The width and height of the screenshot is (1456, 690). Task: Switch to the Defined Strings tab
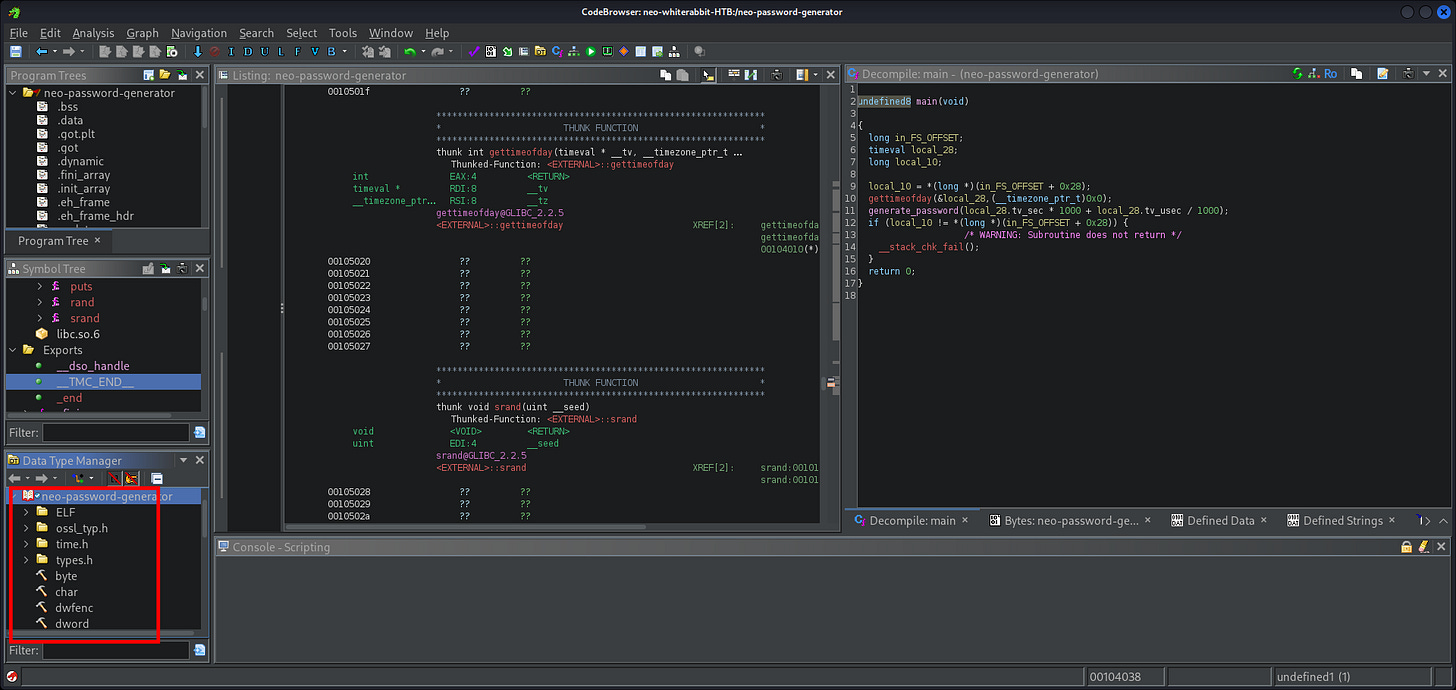(1342, 521)
